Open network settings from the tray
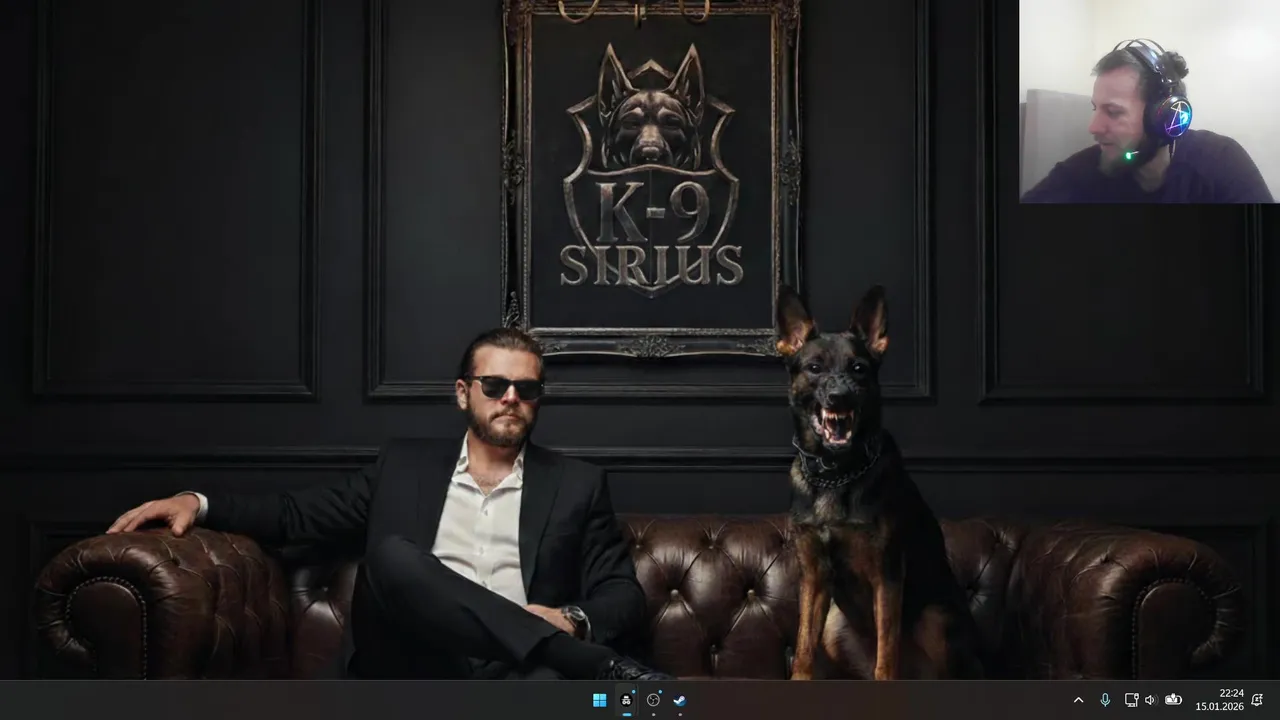Image resolution: width=1280 pixels, height=720 pixels. click(1131, 700)
